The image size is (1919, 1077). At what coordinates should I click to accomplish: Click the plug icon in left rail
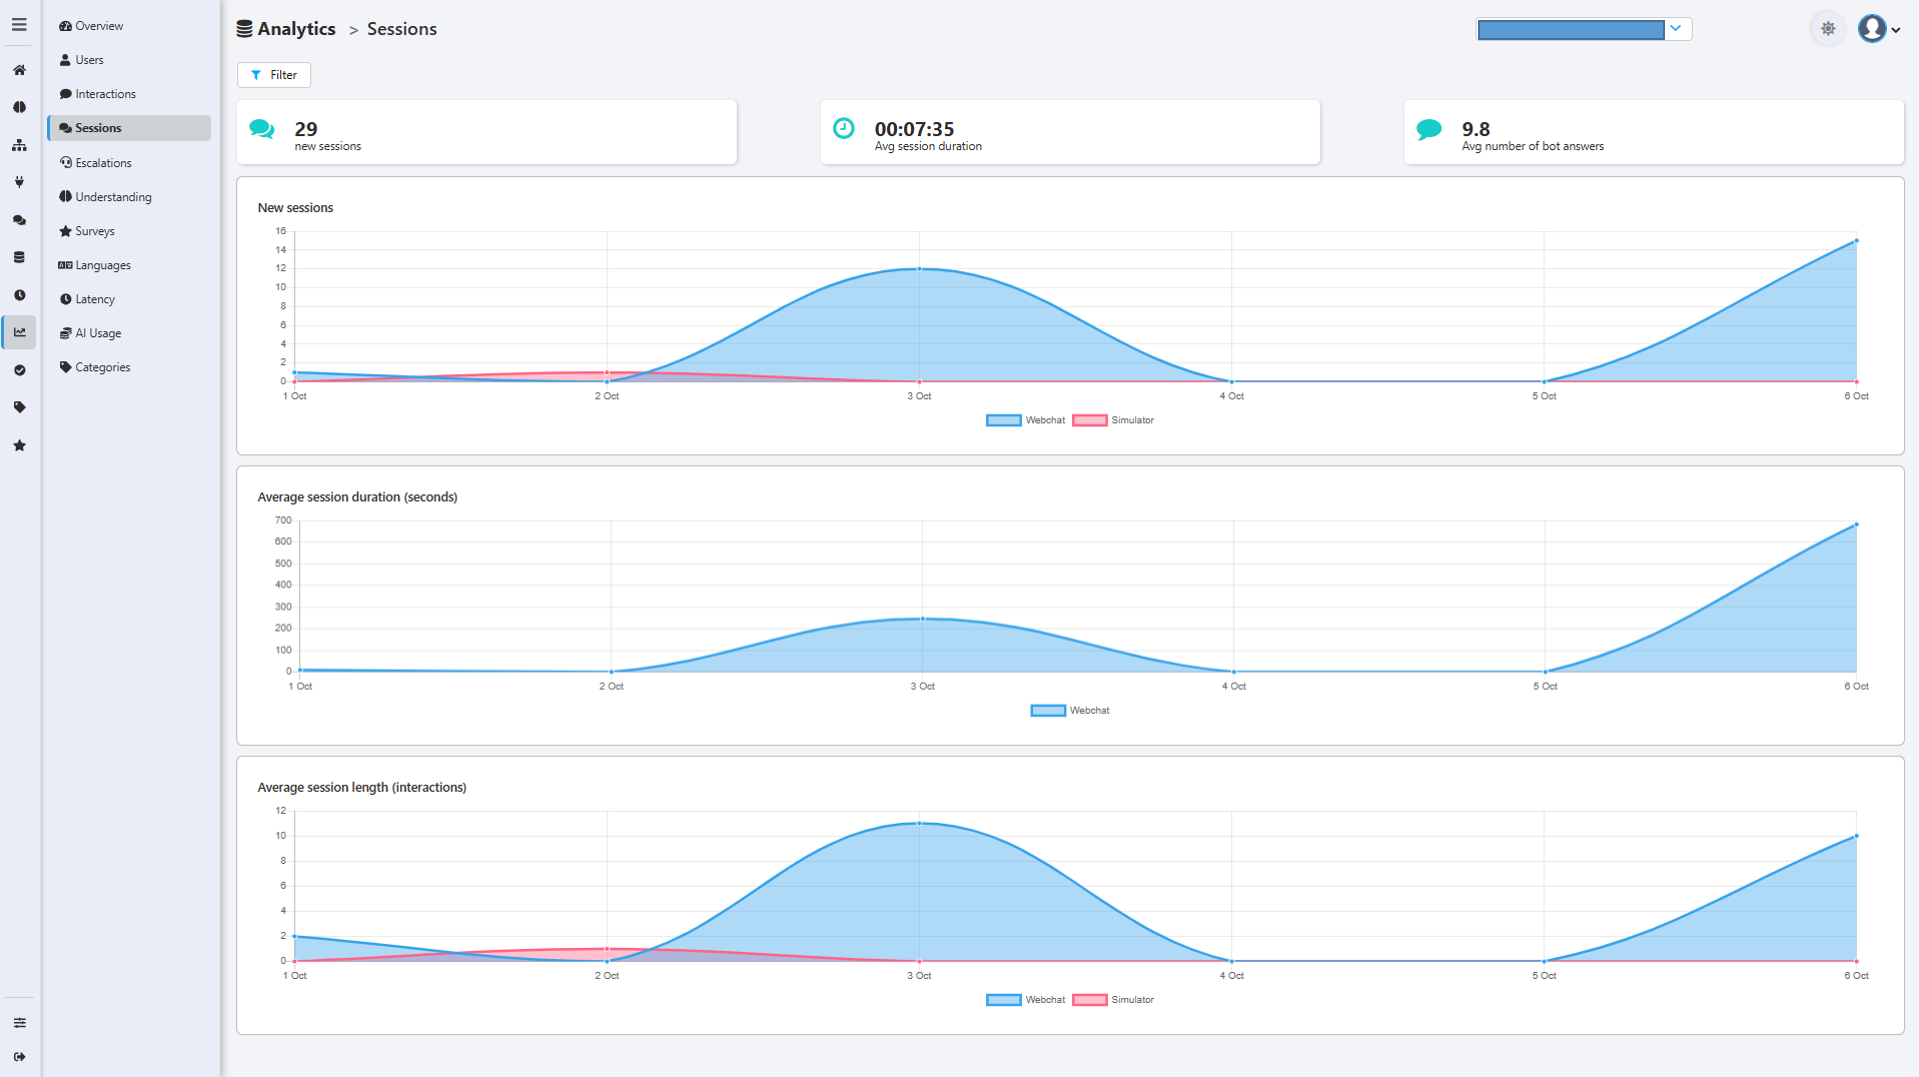tap(19, 182)
